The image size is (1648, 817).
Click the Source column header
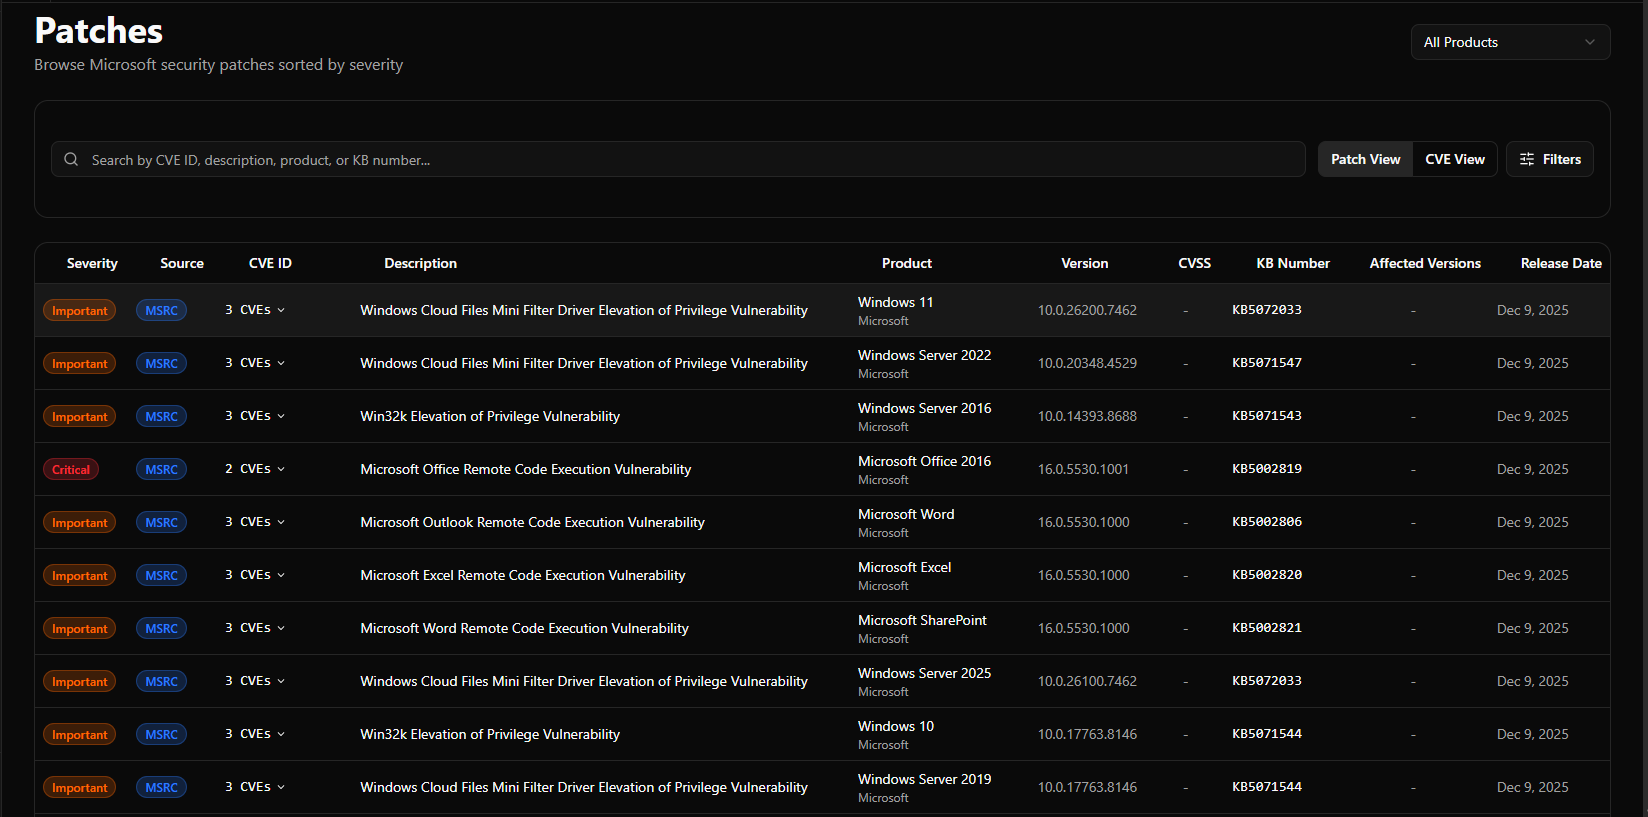point(182,263)
